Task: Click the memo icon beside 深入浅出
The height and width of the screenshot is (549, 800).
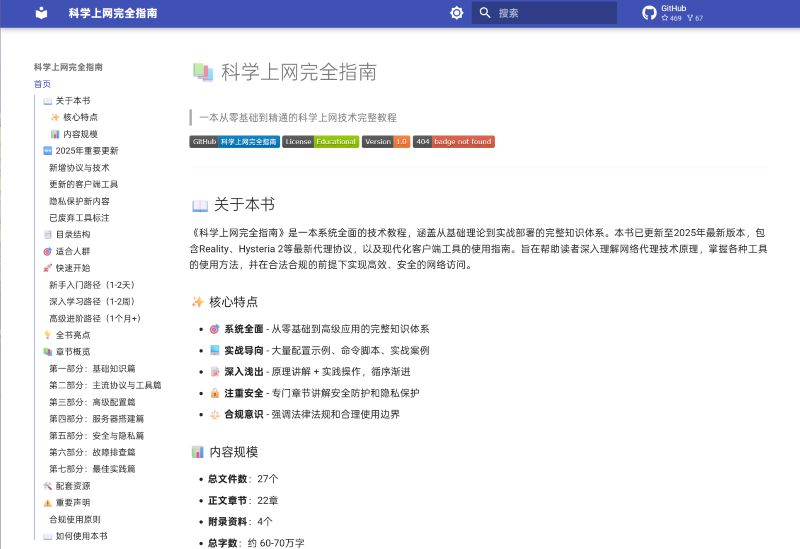Action: pos(215,372)
